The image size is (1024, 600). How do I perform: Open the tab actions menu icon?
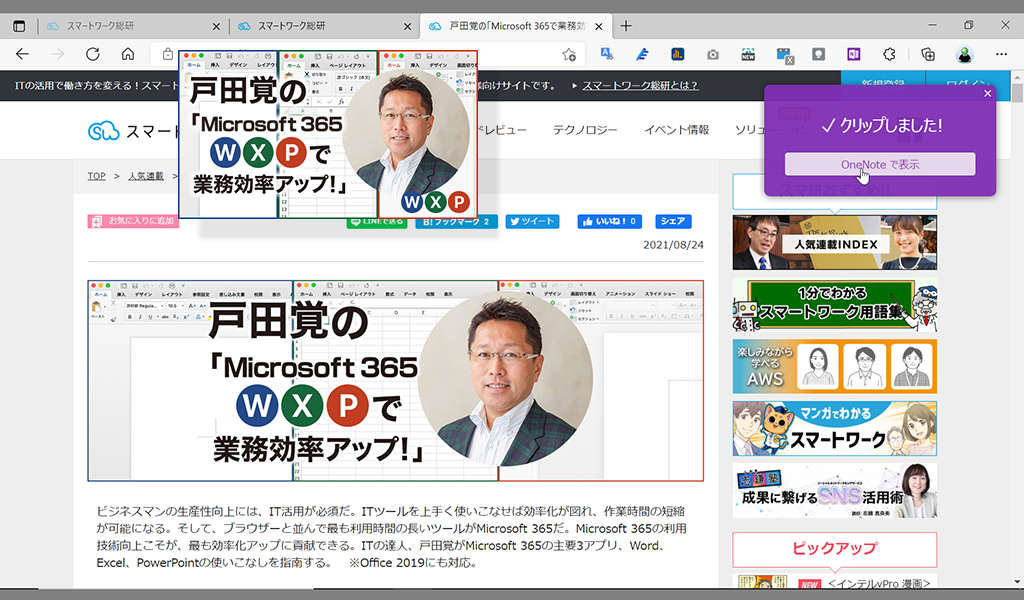point(19,26)
